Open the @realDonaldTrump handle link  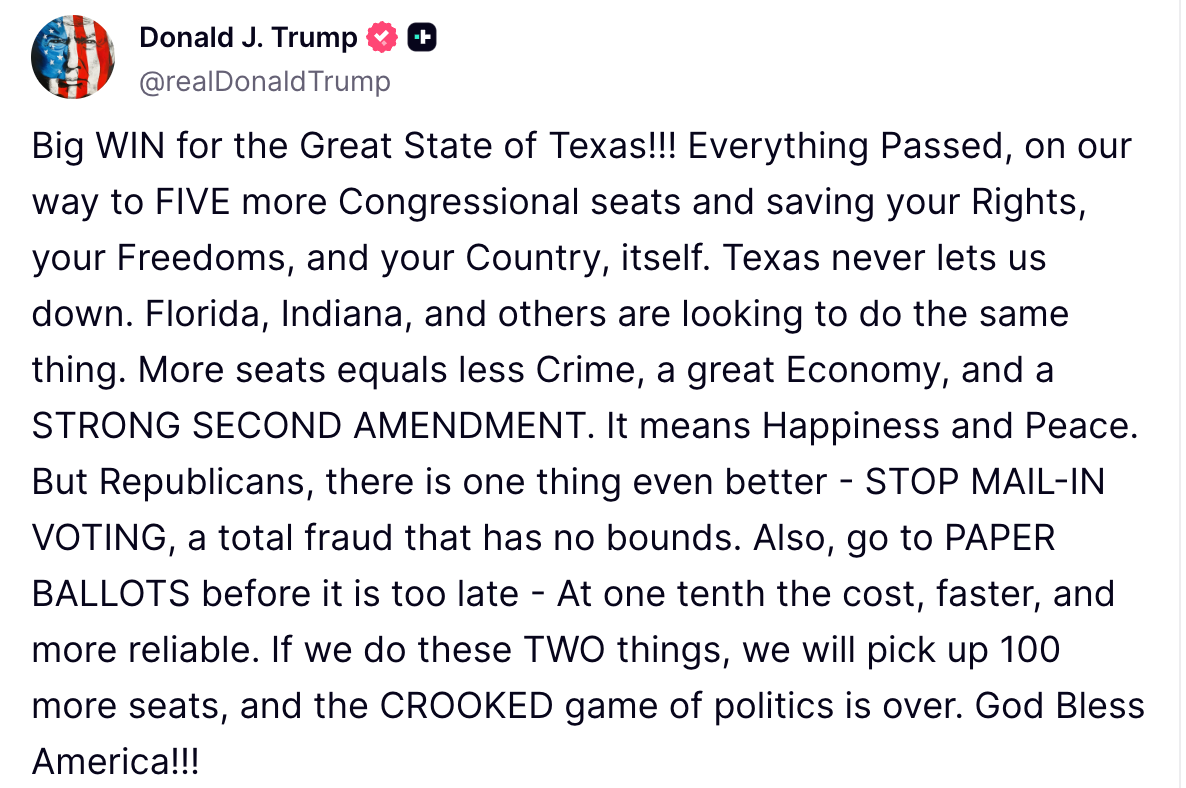[264, 81]
